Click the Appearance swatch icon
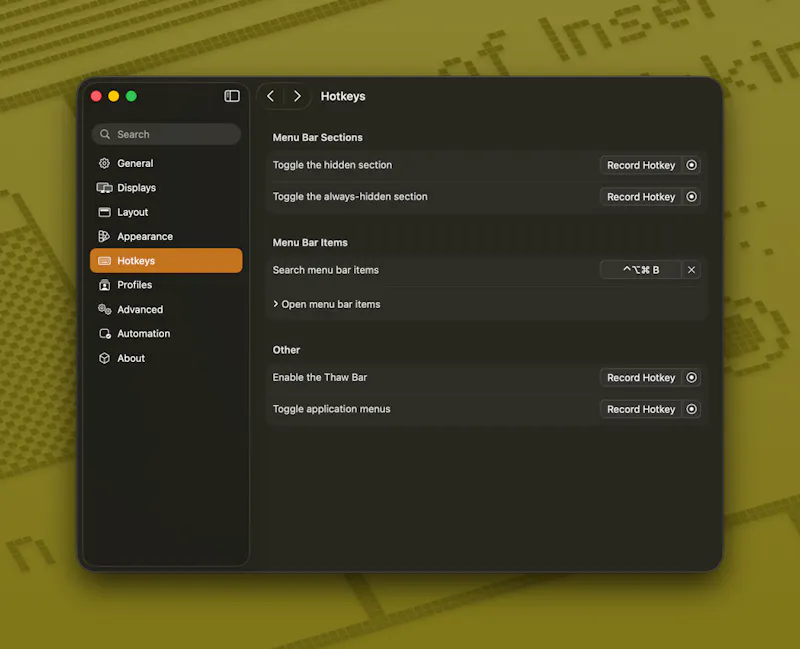The width and height of the screenshot is (800, 649). point(104,236)
